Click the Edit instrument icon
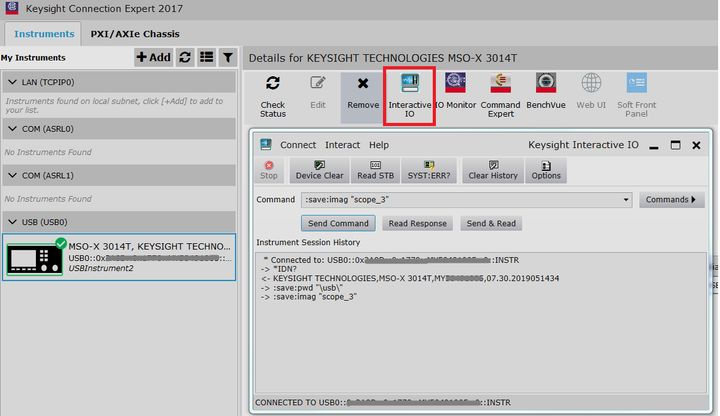This screenshot has height=416, width=720. [318, 83]
